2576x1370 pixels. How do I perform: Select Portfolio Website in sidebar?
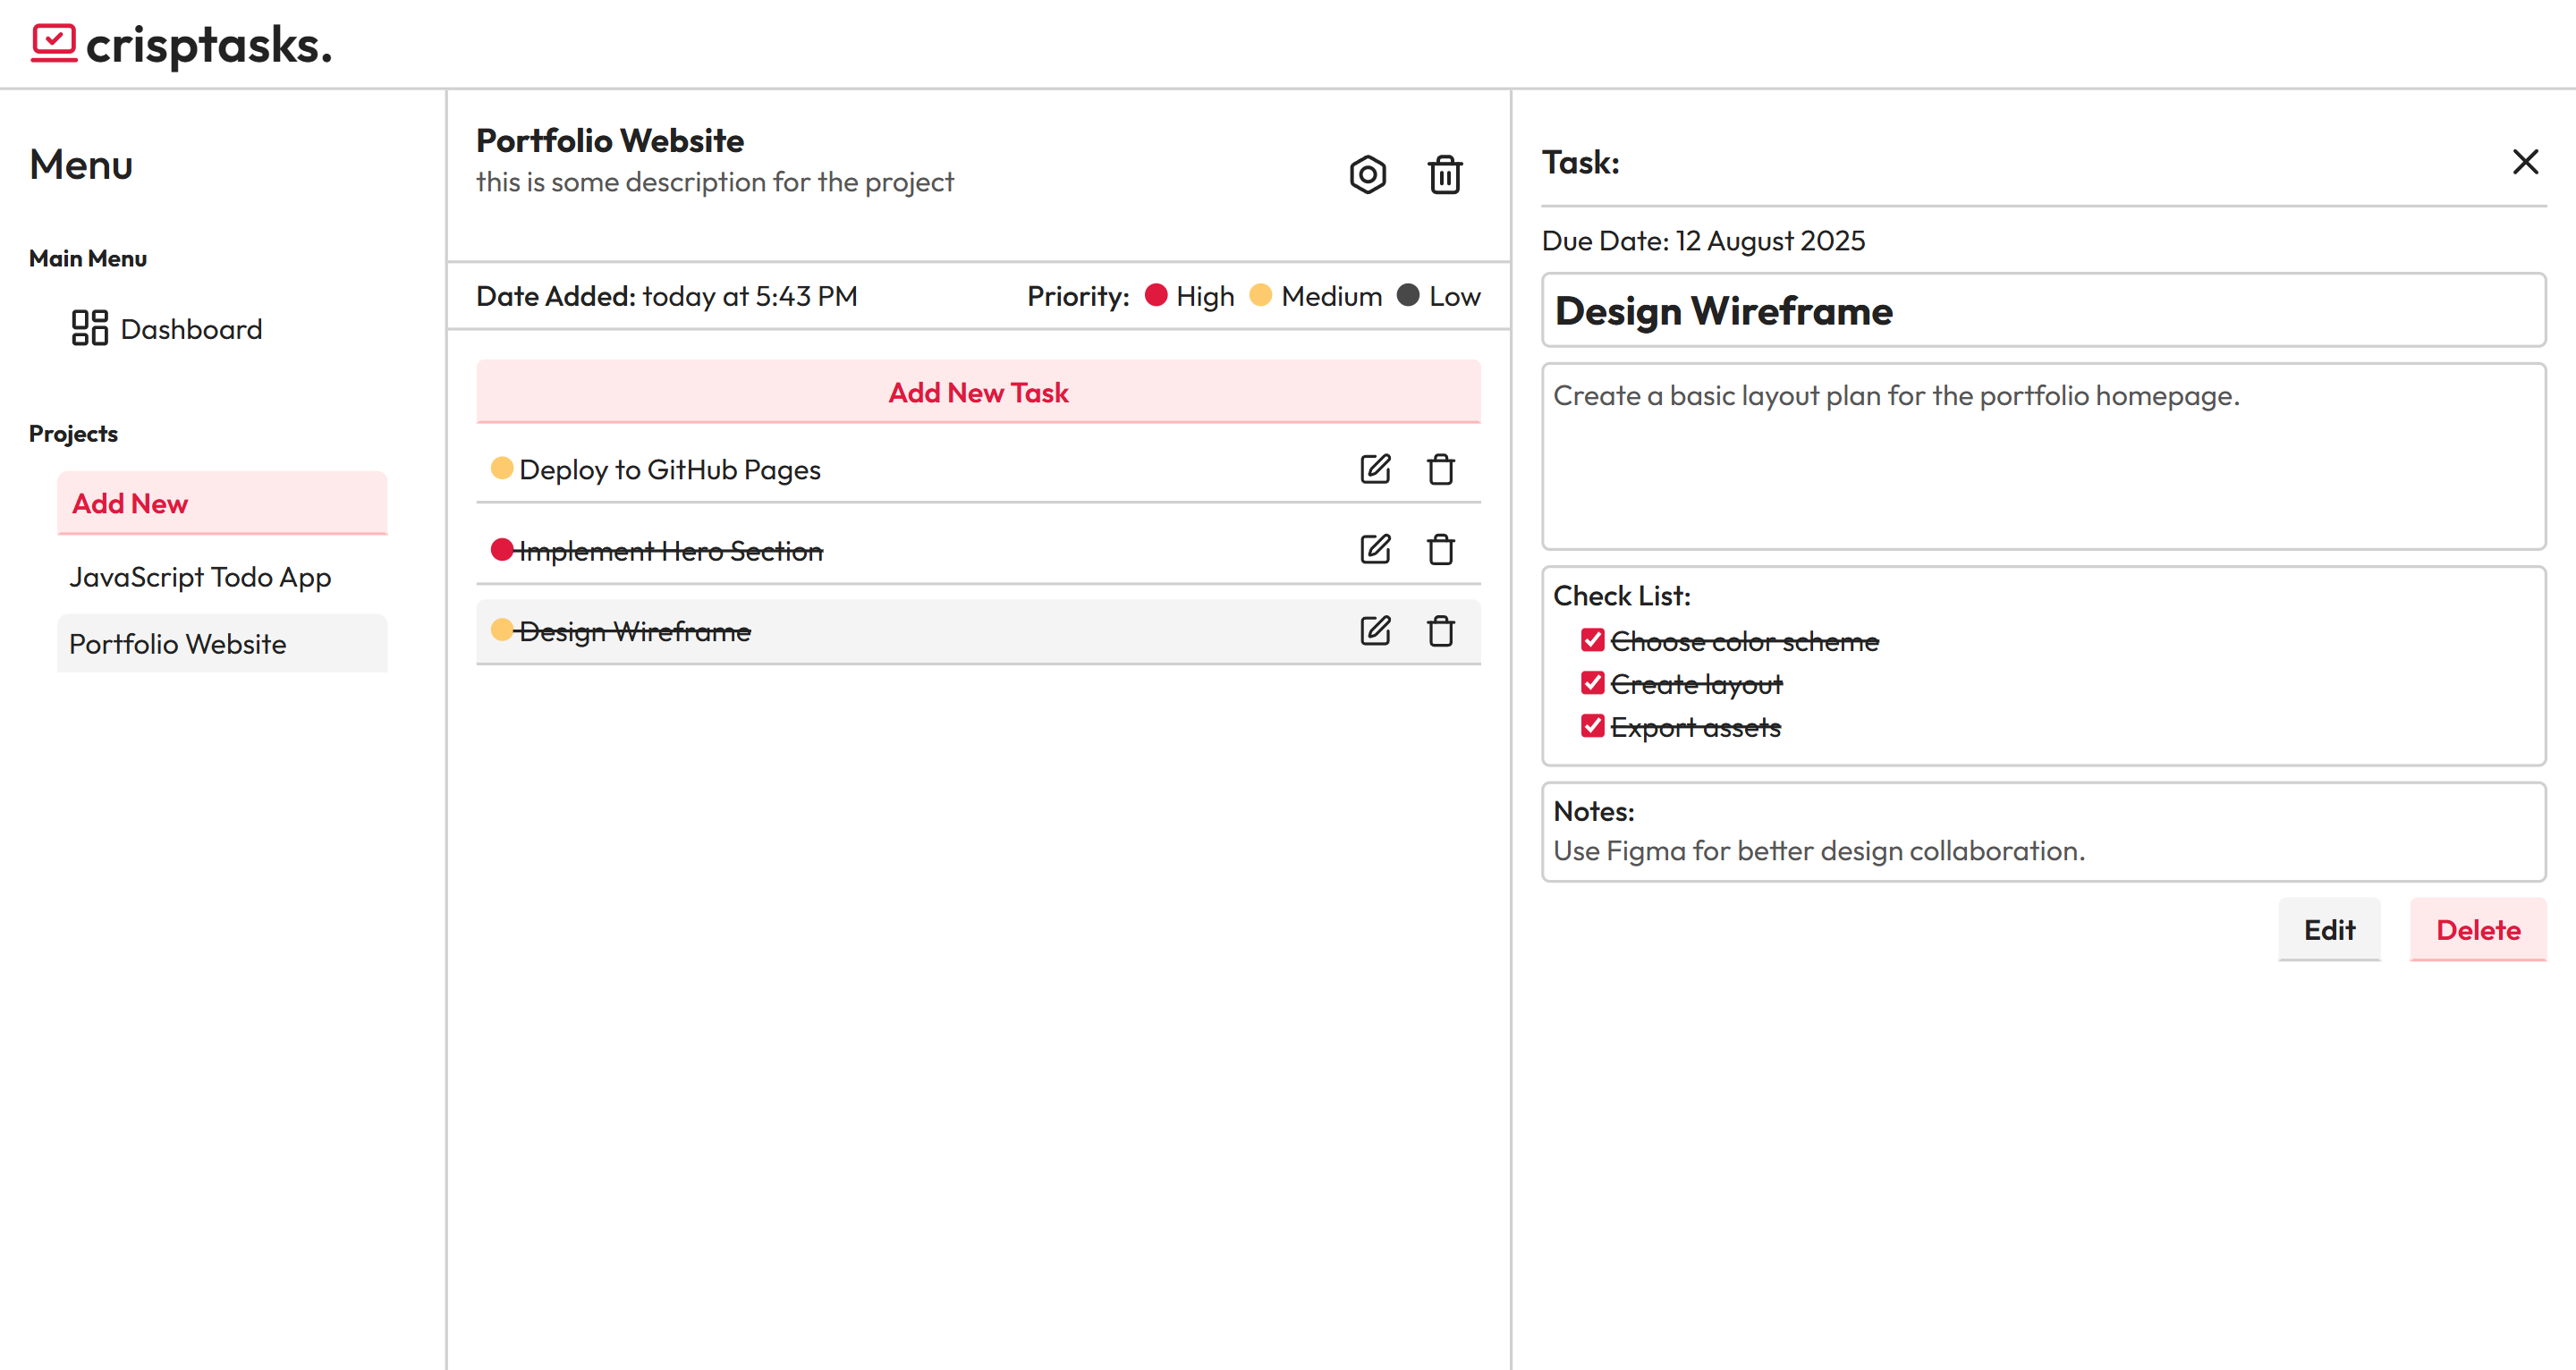pos(178,643)
